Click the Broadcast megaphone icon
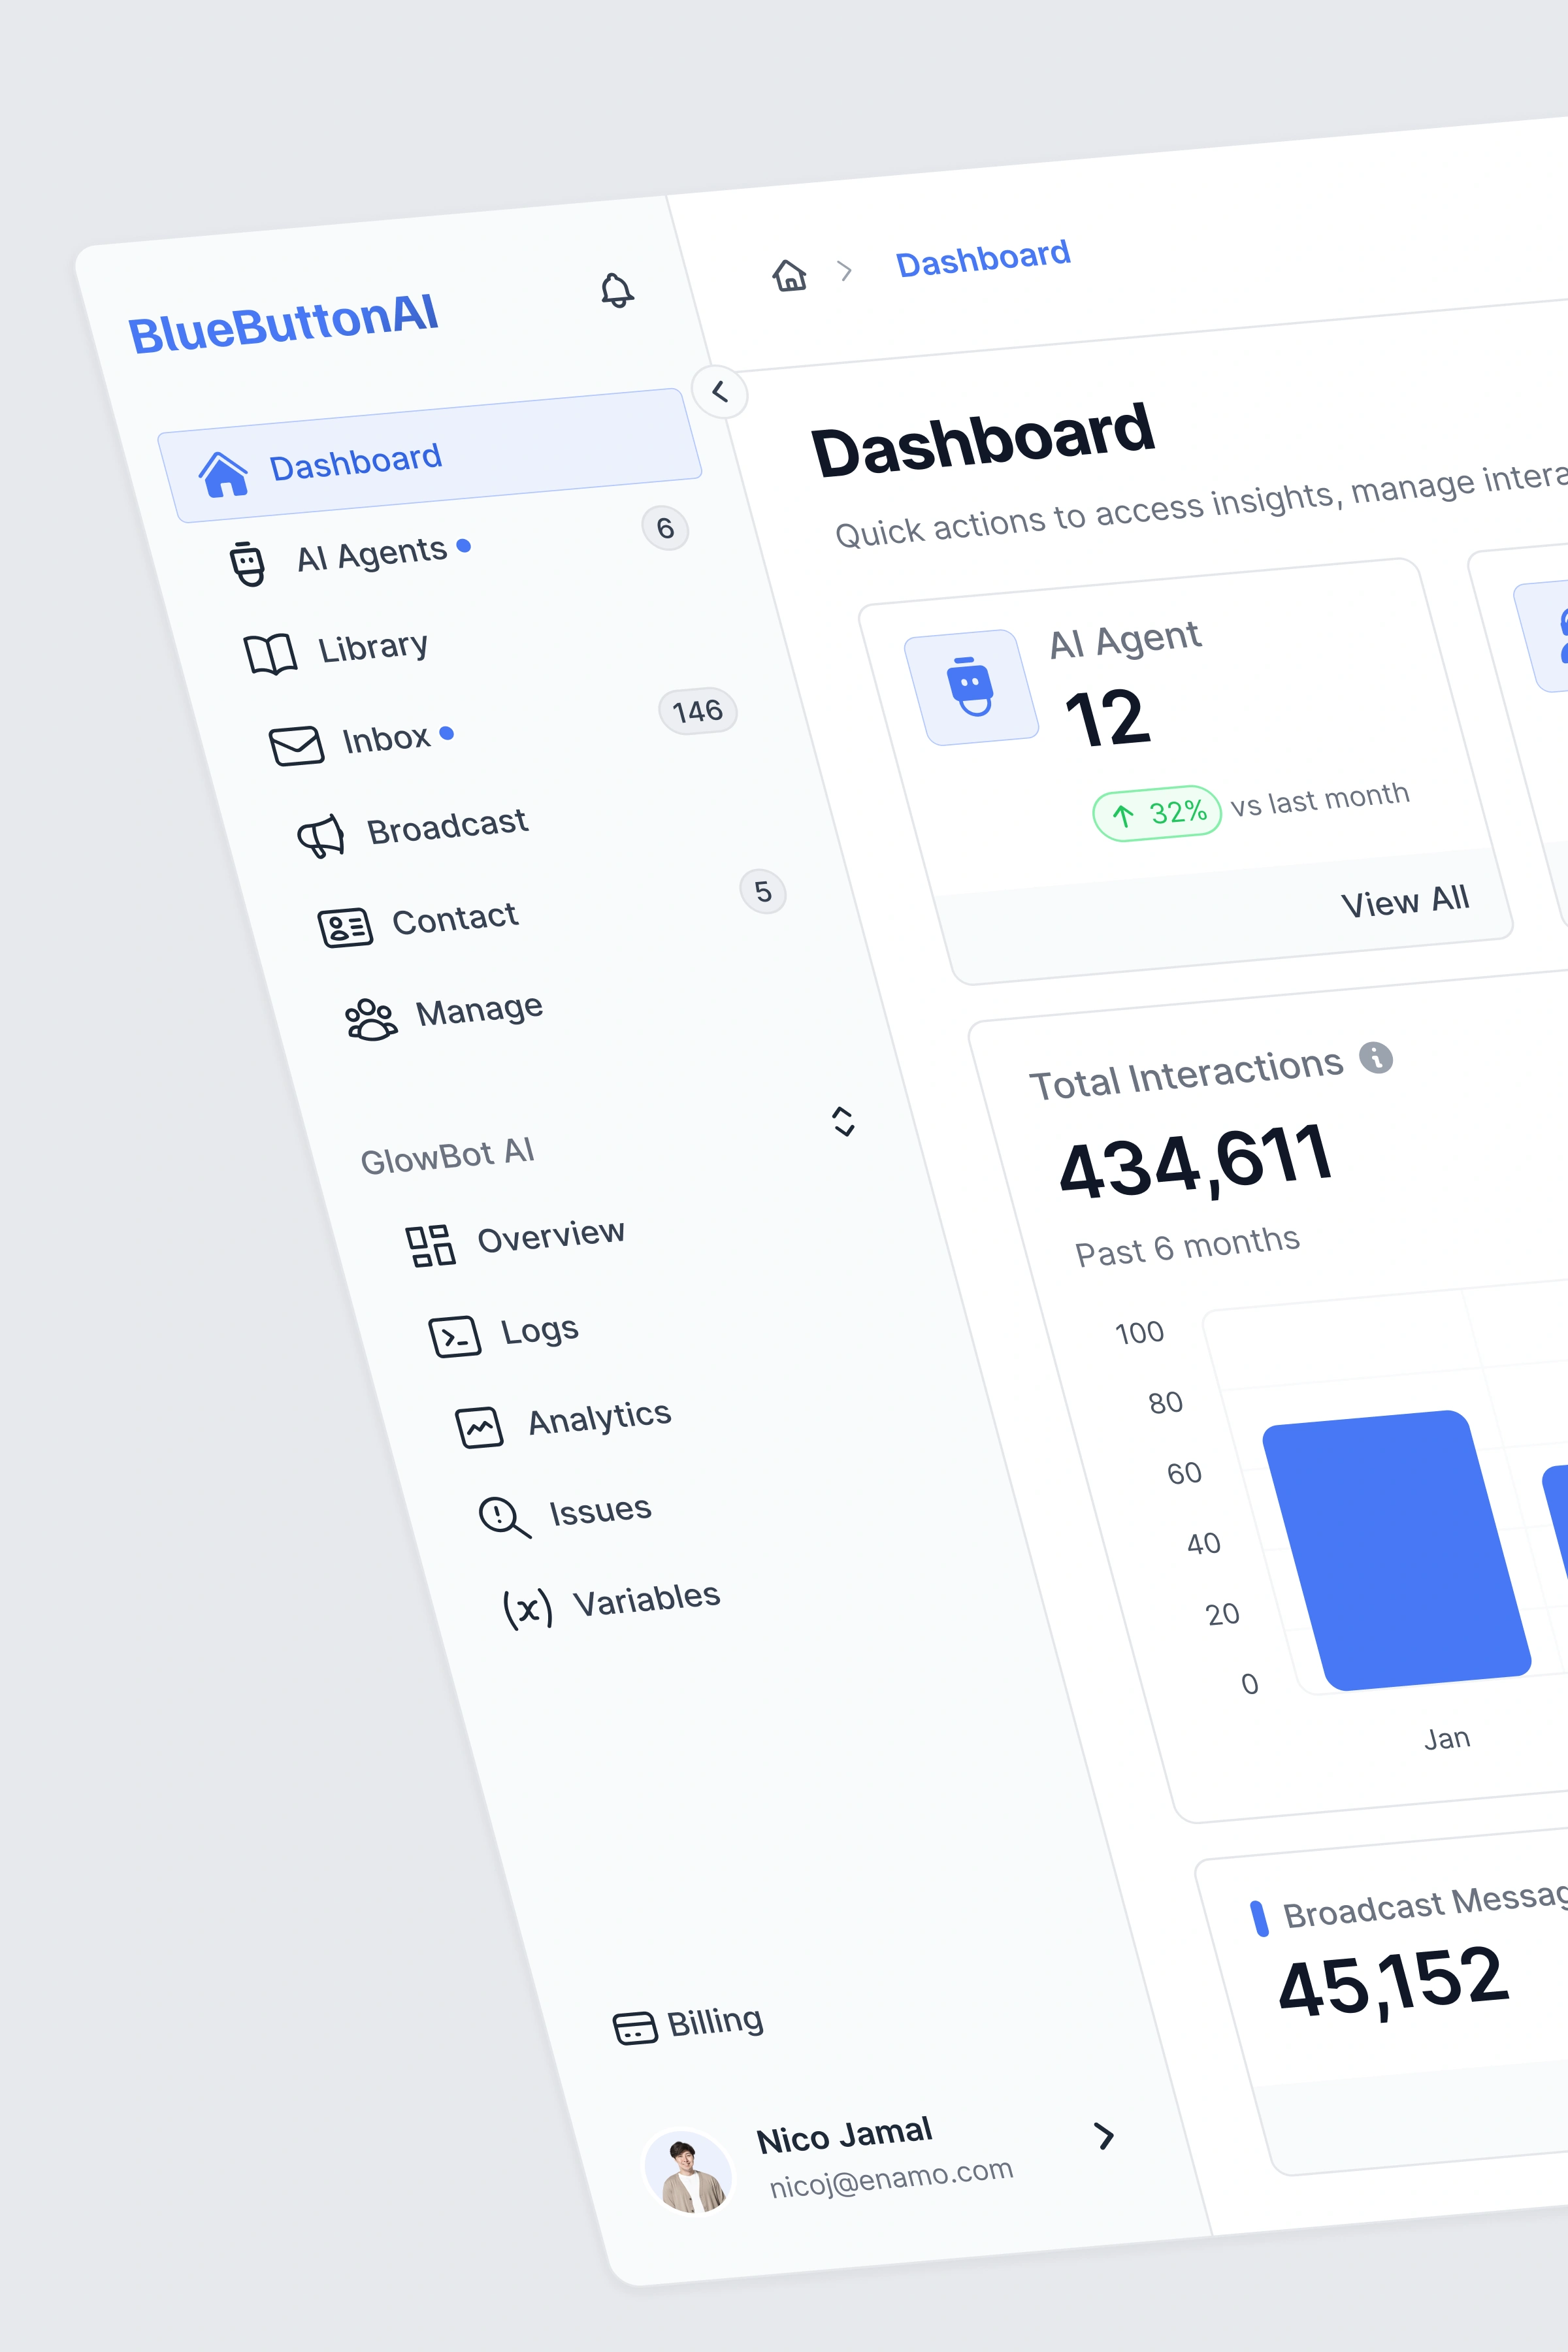 321,835
